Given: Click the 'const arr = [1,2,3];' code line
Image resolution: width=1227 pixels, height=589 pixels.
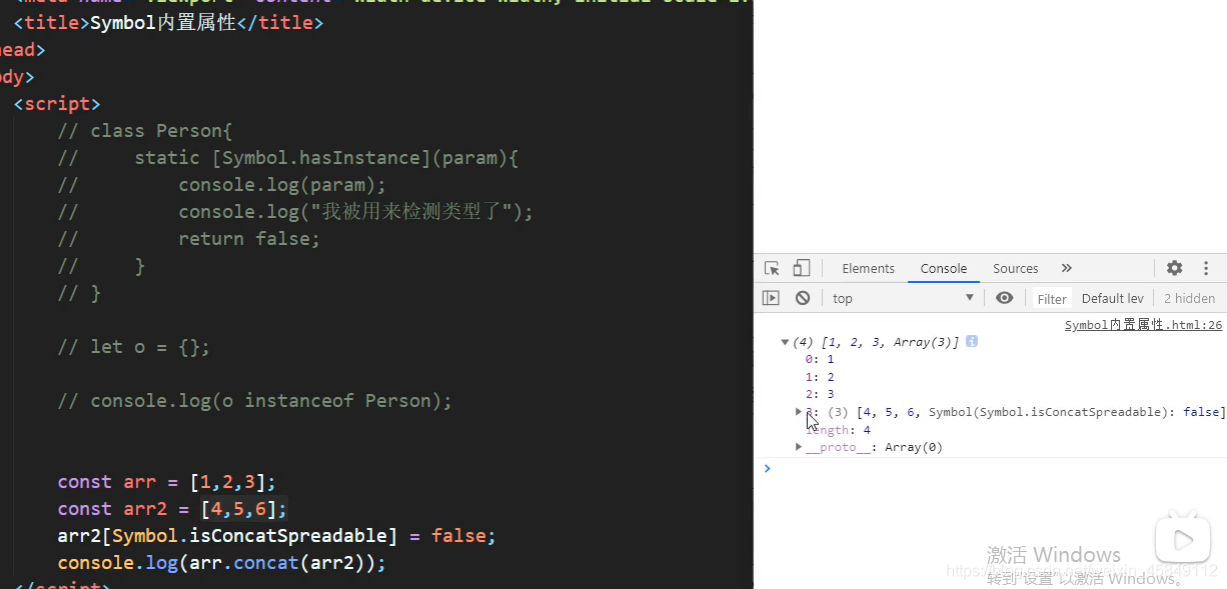Looking at the screenshot, I should (166, 482).
